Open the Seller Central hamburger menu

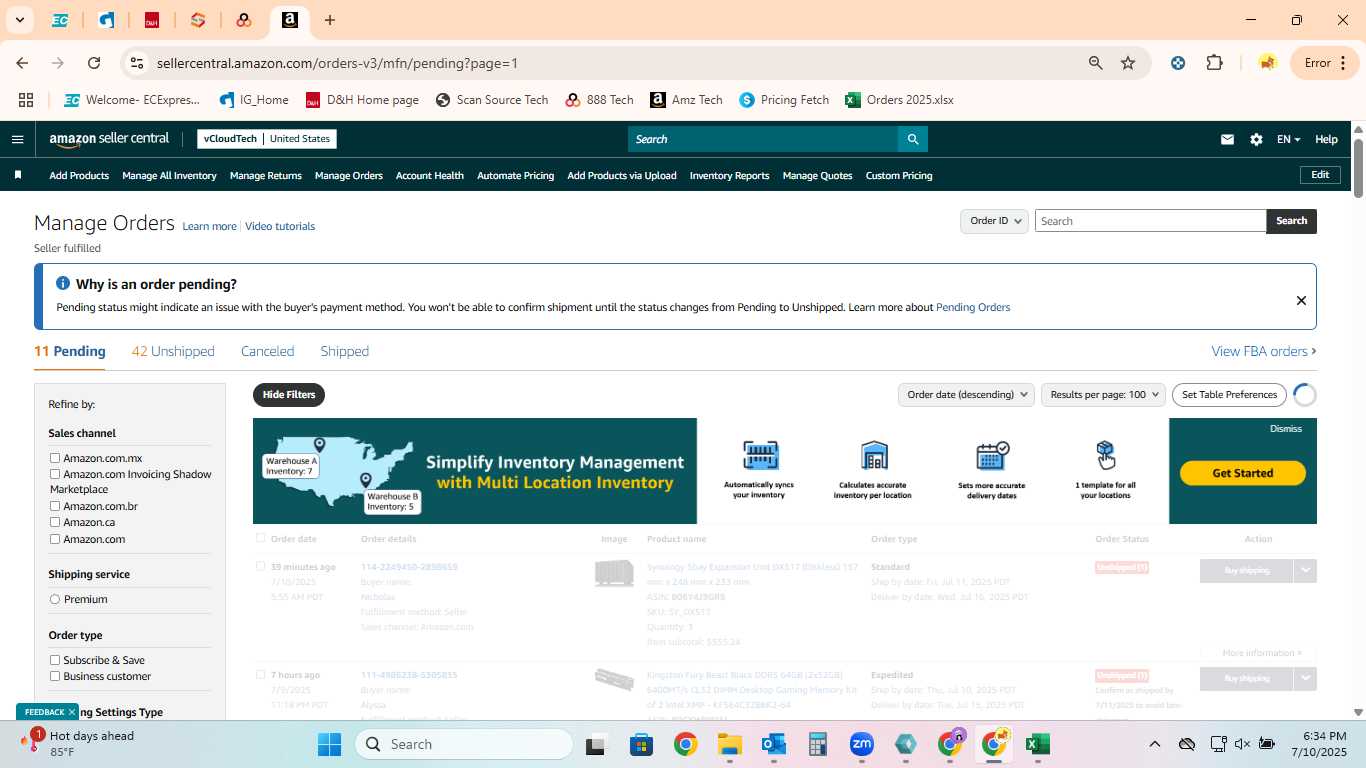pos(17,139)
